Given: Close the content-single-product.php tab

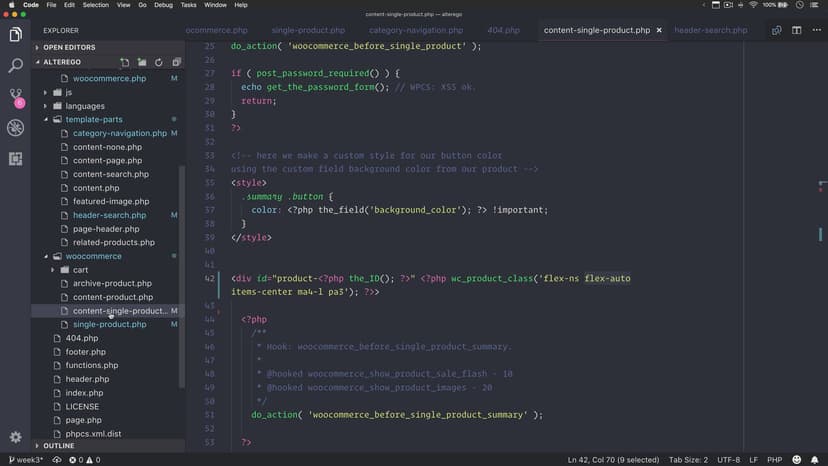Looking at the screenshot, I should 659,30.
